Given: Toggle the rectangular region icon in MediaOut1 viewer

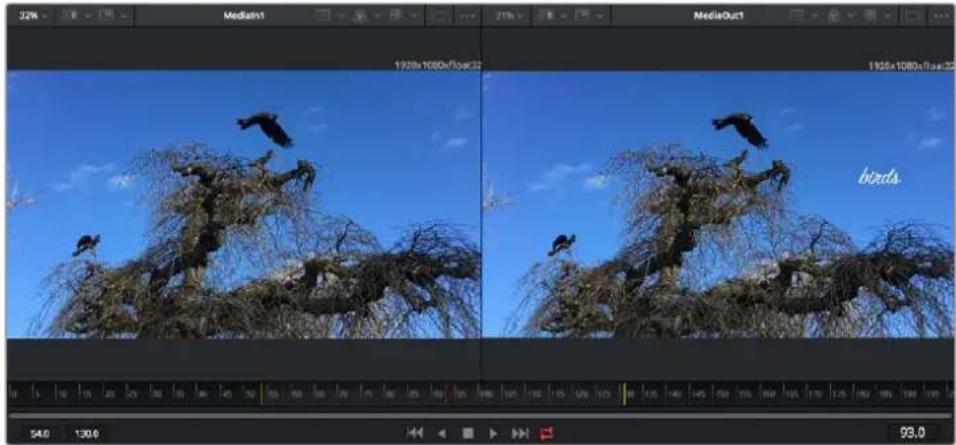Looking at the screenshot, I should pos(912,16).
